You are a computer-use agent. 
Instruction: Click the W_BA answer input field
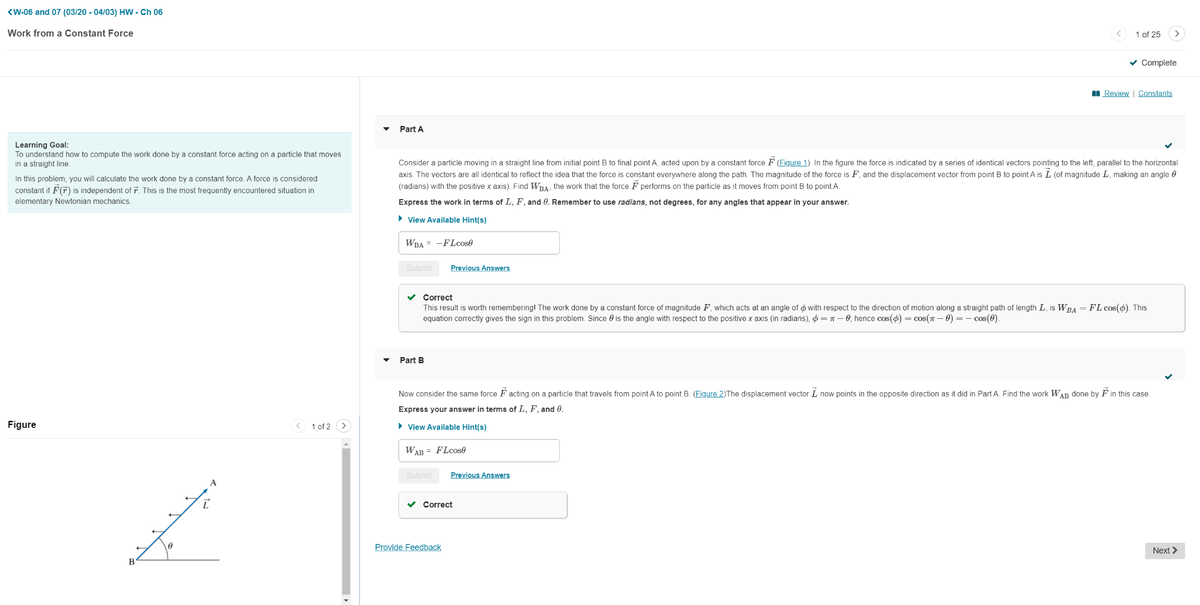click(479, 243)
